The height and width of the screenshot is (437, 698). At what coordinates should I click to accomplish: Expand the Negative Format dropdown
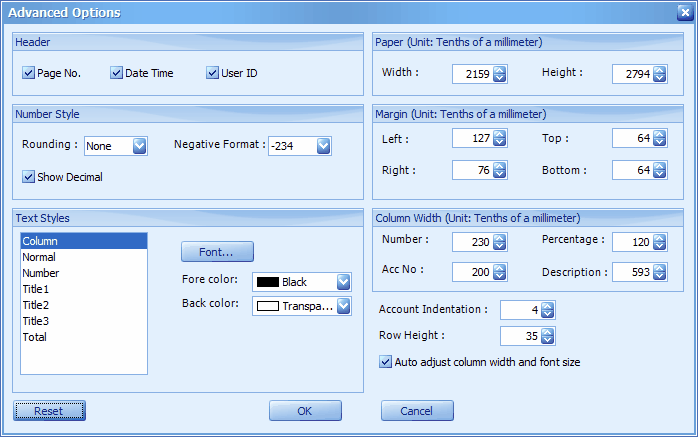[323, 146]
